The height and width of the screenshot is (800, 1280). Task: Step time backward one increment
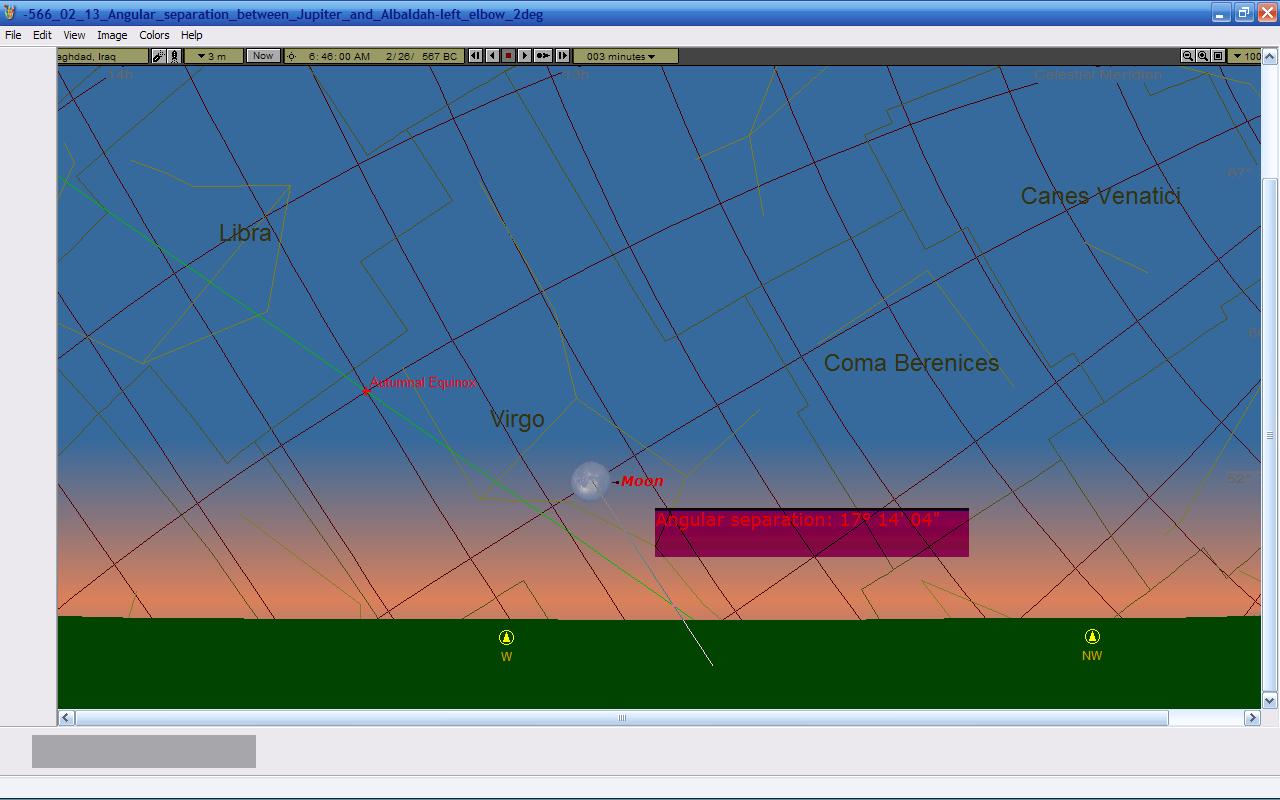476,56
